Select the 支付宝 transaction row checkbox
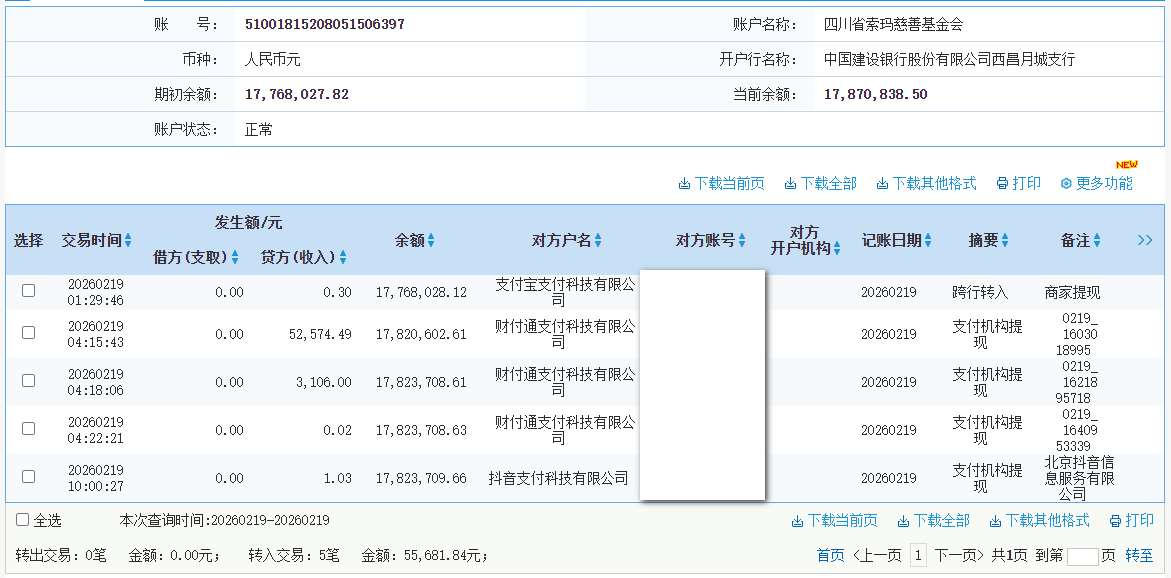Image resolution: width=1171 pixels, height=578 pixels. pyautogui.click(x=29, y=290)
